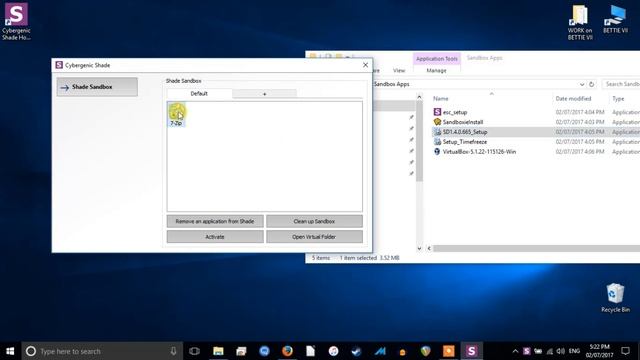The width and height of the screenshot is (640, 360).
Task: Open the blank document app on taskbar
Action: (x=311, y=351)
